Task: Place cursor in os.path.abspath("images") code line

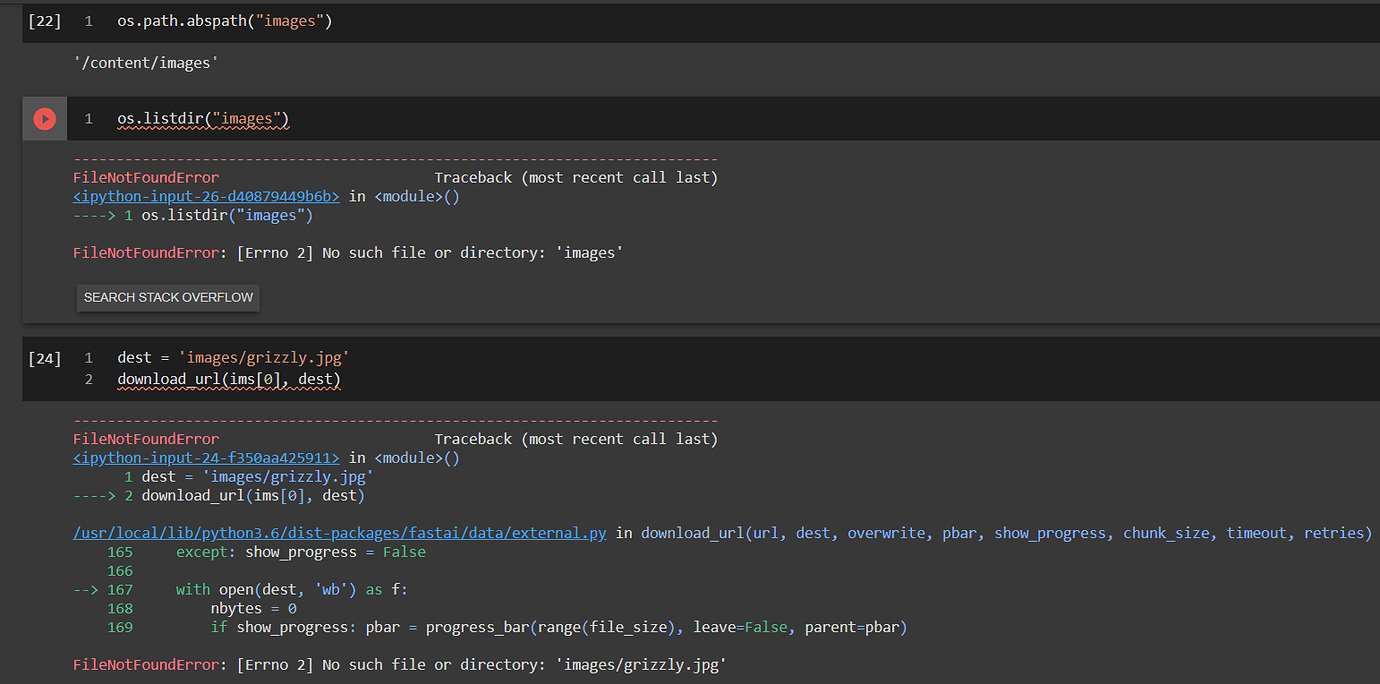Action: pos(224,21)
